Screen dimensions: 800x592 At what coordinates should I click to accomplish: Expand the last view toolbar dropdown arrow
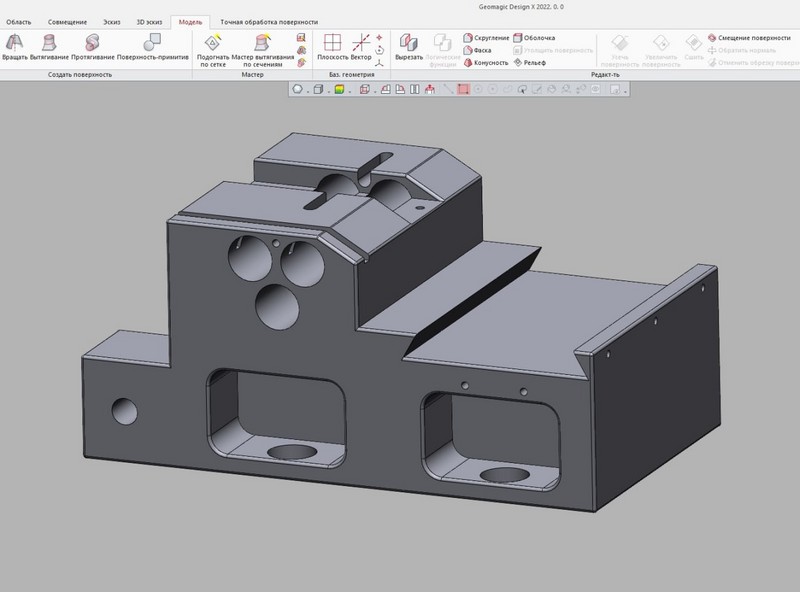tap(625, 91)
